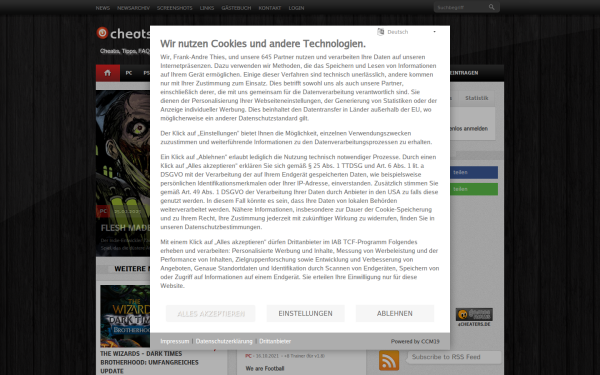Click the blue teilen share button
Viewport: 600px width, 375px height.
click(x=474, y=173)
